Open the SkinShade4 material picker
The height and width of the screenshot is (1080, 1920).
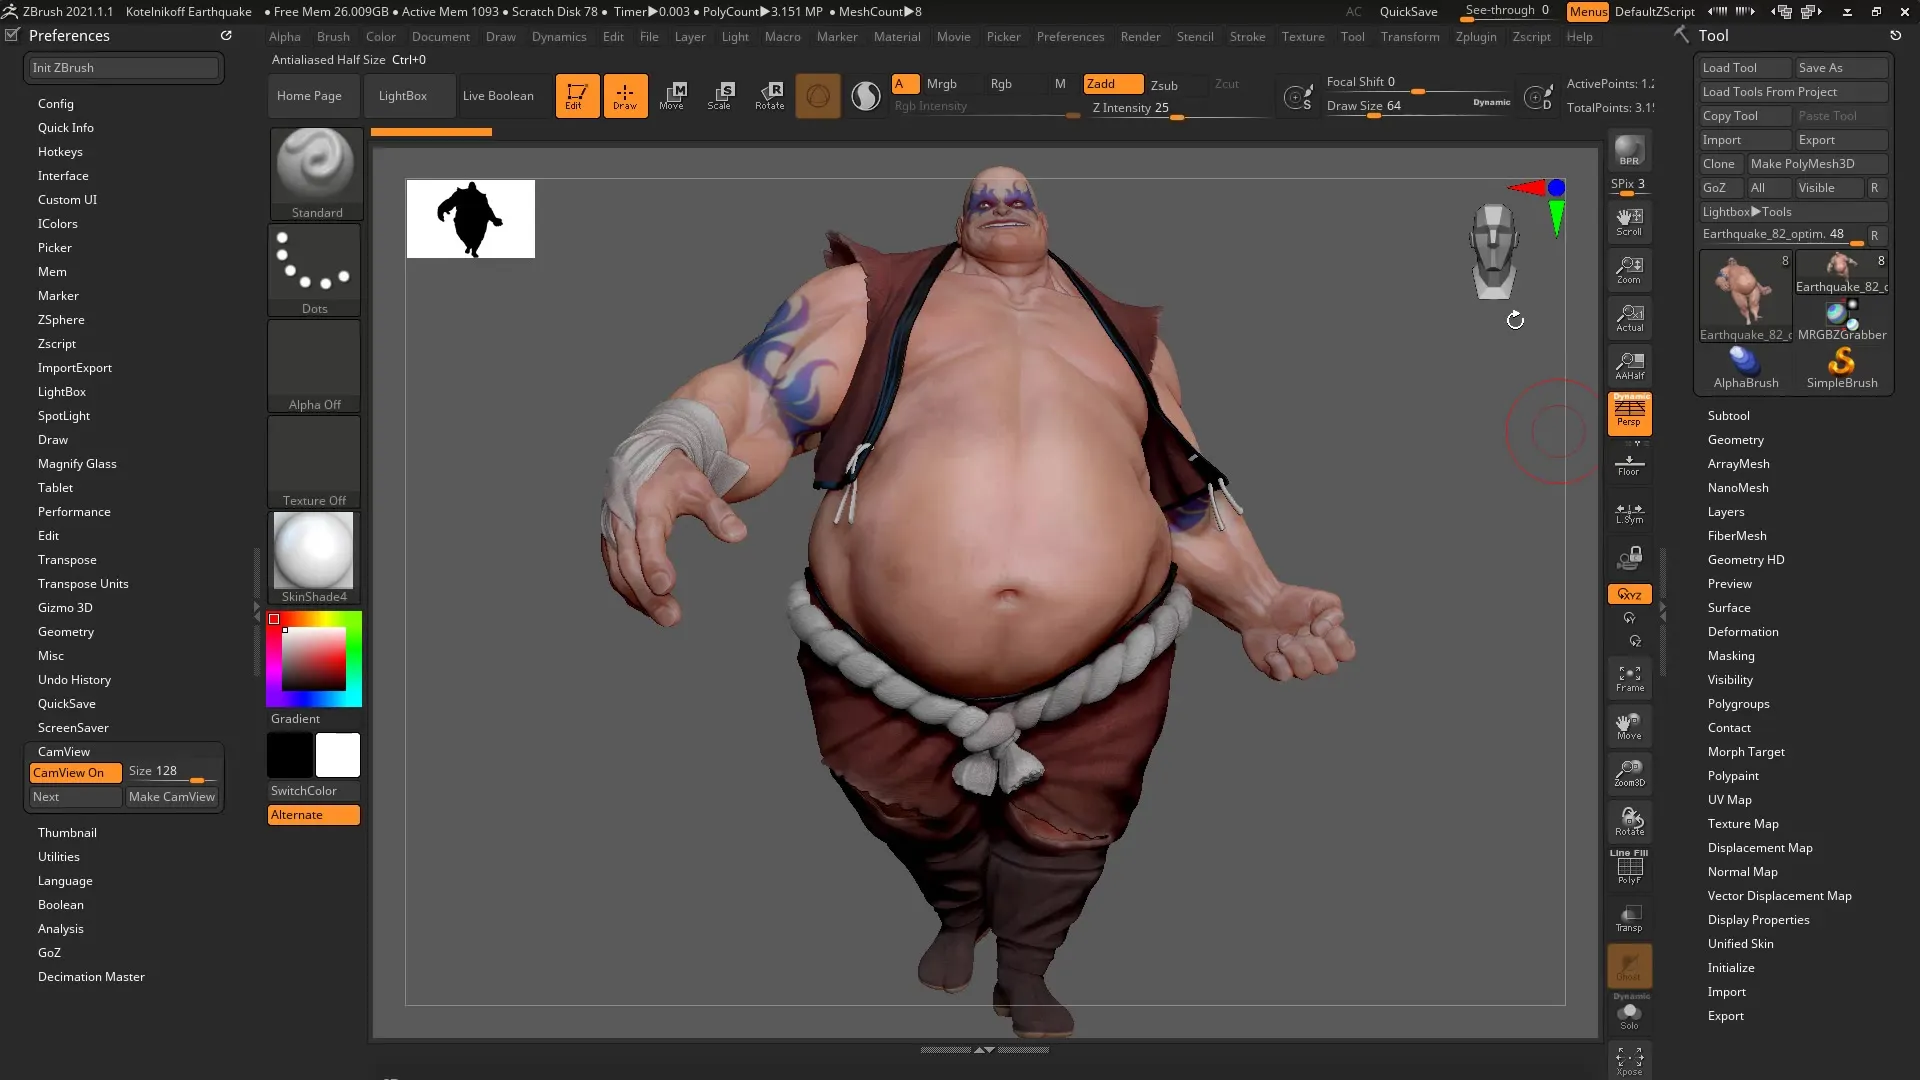pos(314,557)
